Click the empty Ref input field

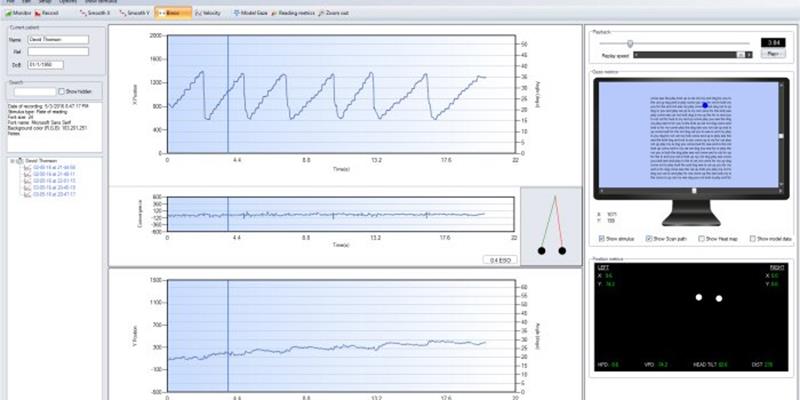58,52
